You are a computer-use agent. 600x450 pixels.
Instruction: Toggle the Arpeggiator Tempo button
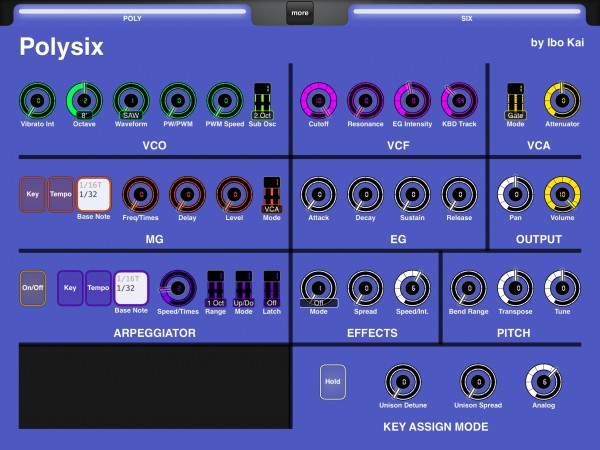tap(98, 288)
